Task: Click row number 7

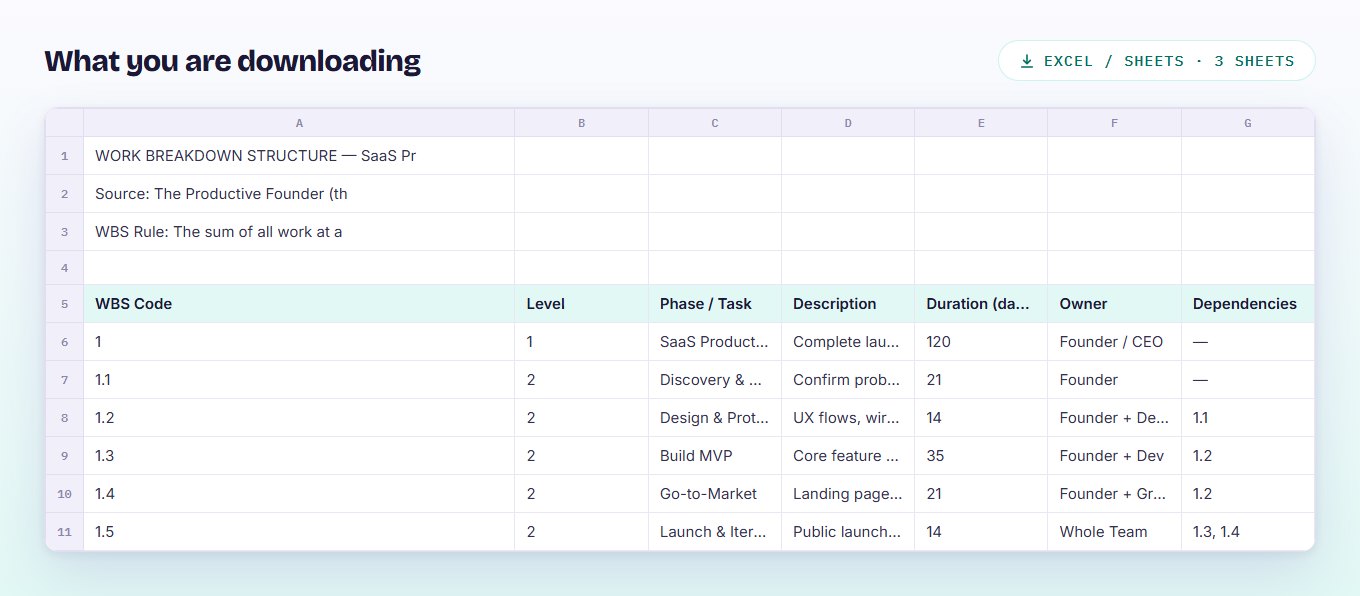Action: (65, 380)
